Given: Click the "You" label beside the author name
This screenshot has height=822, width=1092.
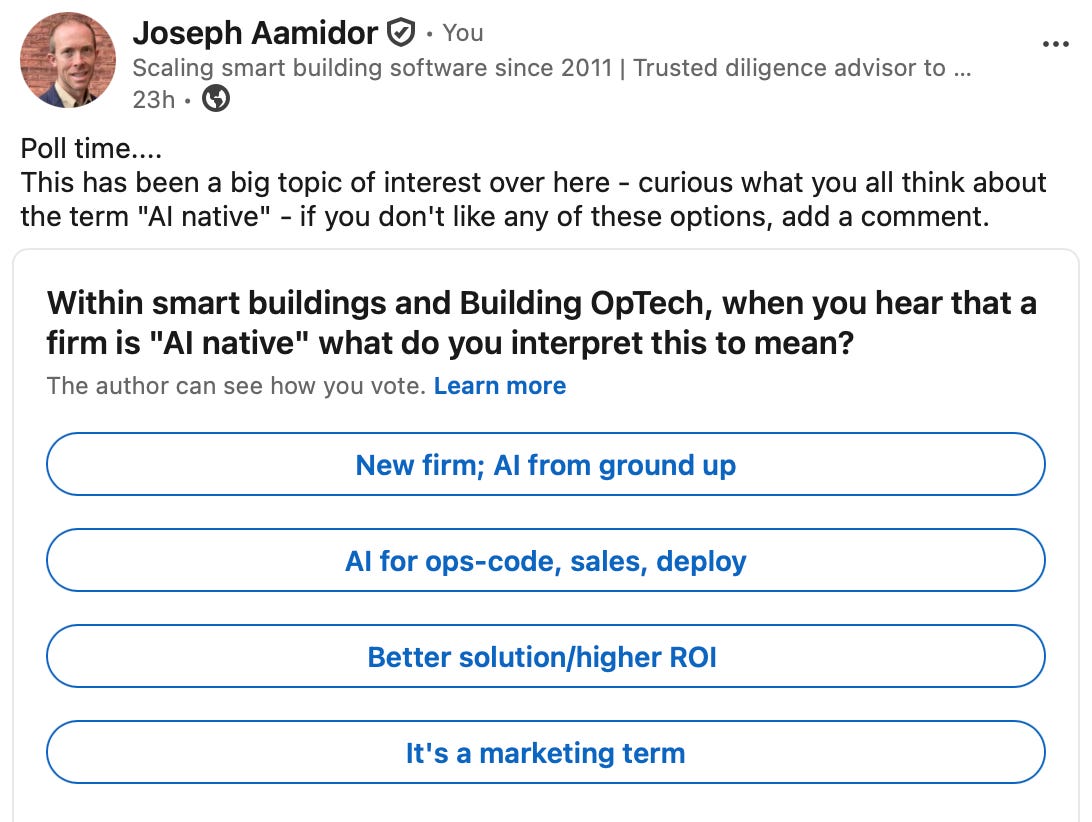Looking at the screenshot, I should point(462,33).
